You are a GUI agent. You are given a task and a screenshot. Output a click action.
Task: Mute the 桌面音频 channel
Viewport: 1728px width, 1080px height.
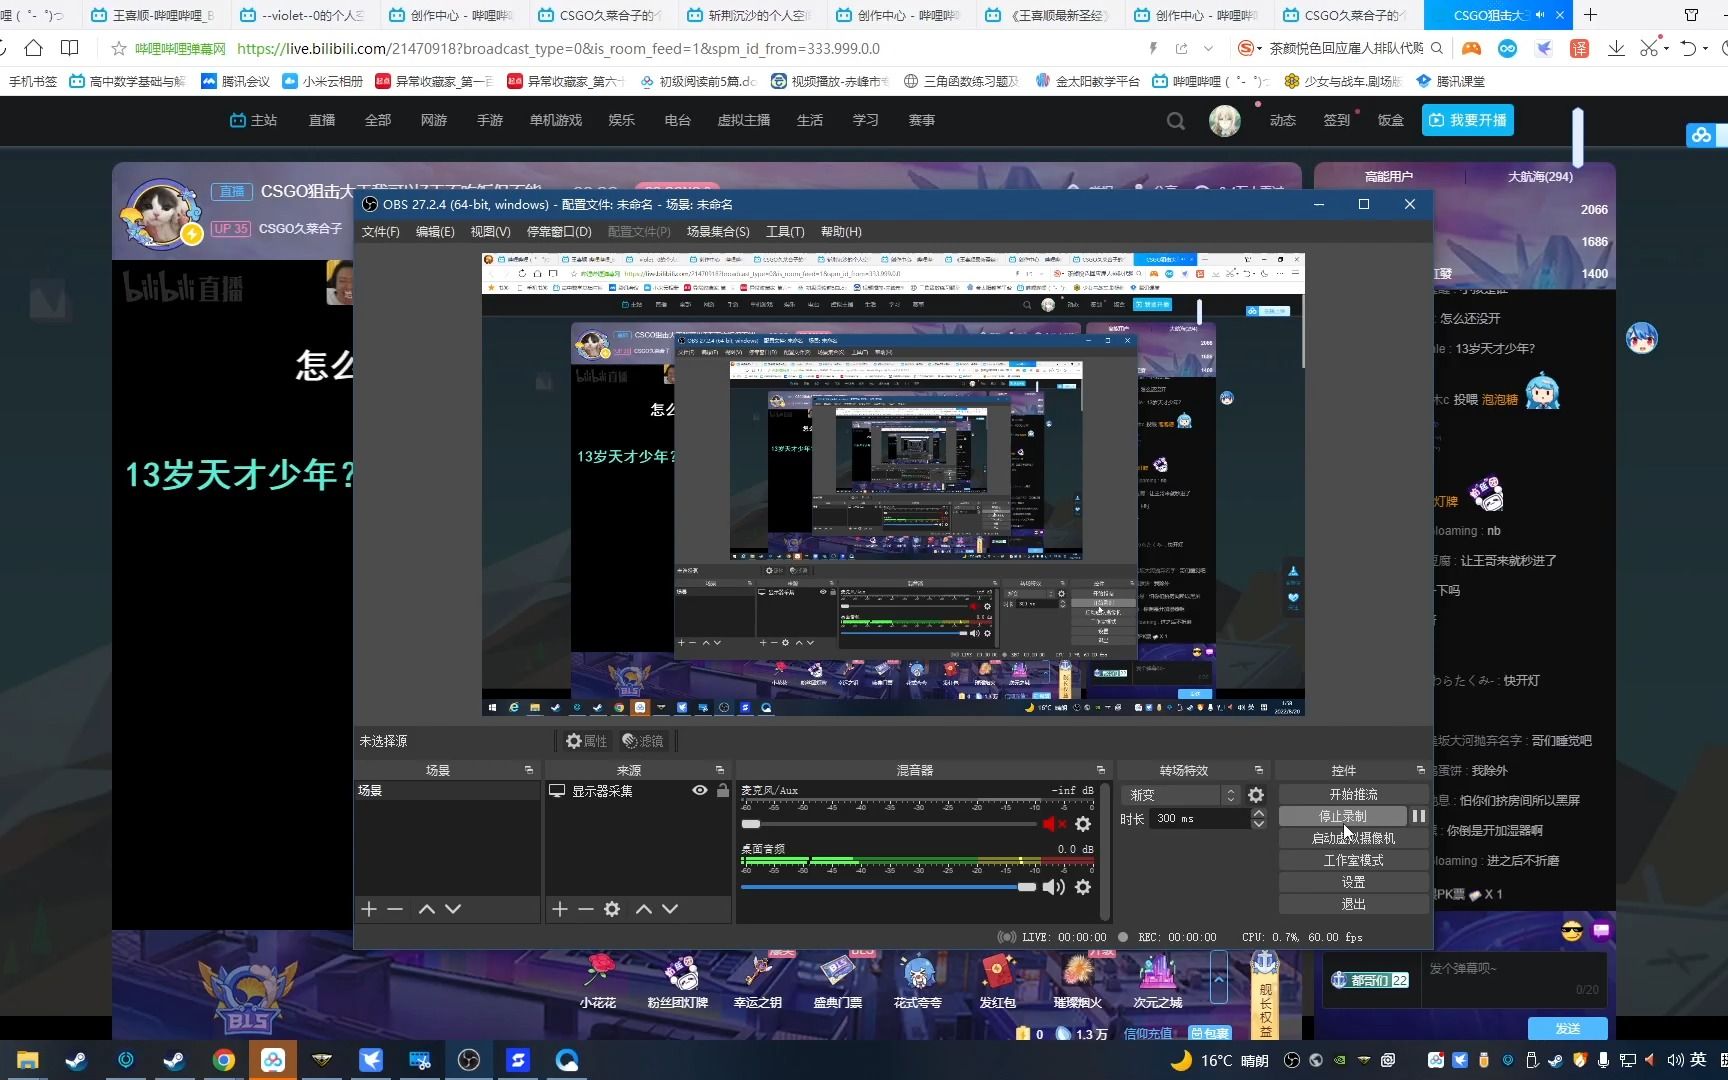(1053, 887)
